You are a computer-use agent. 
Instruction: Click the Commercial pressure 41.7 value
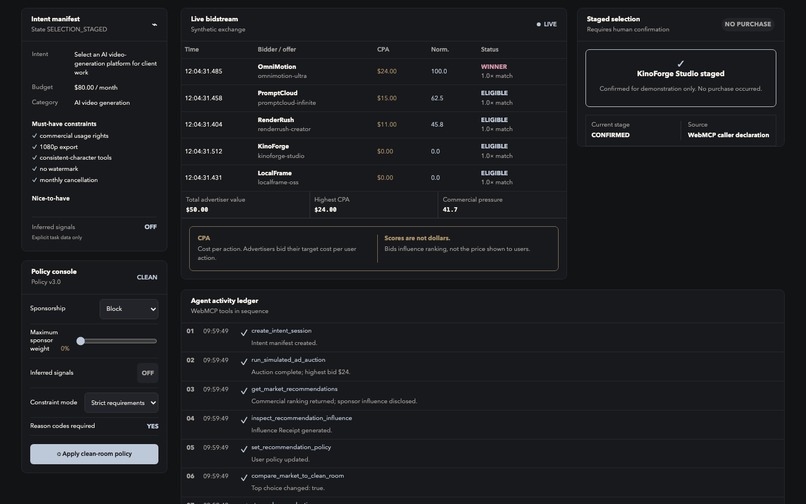pos(450,210)
